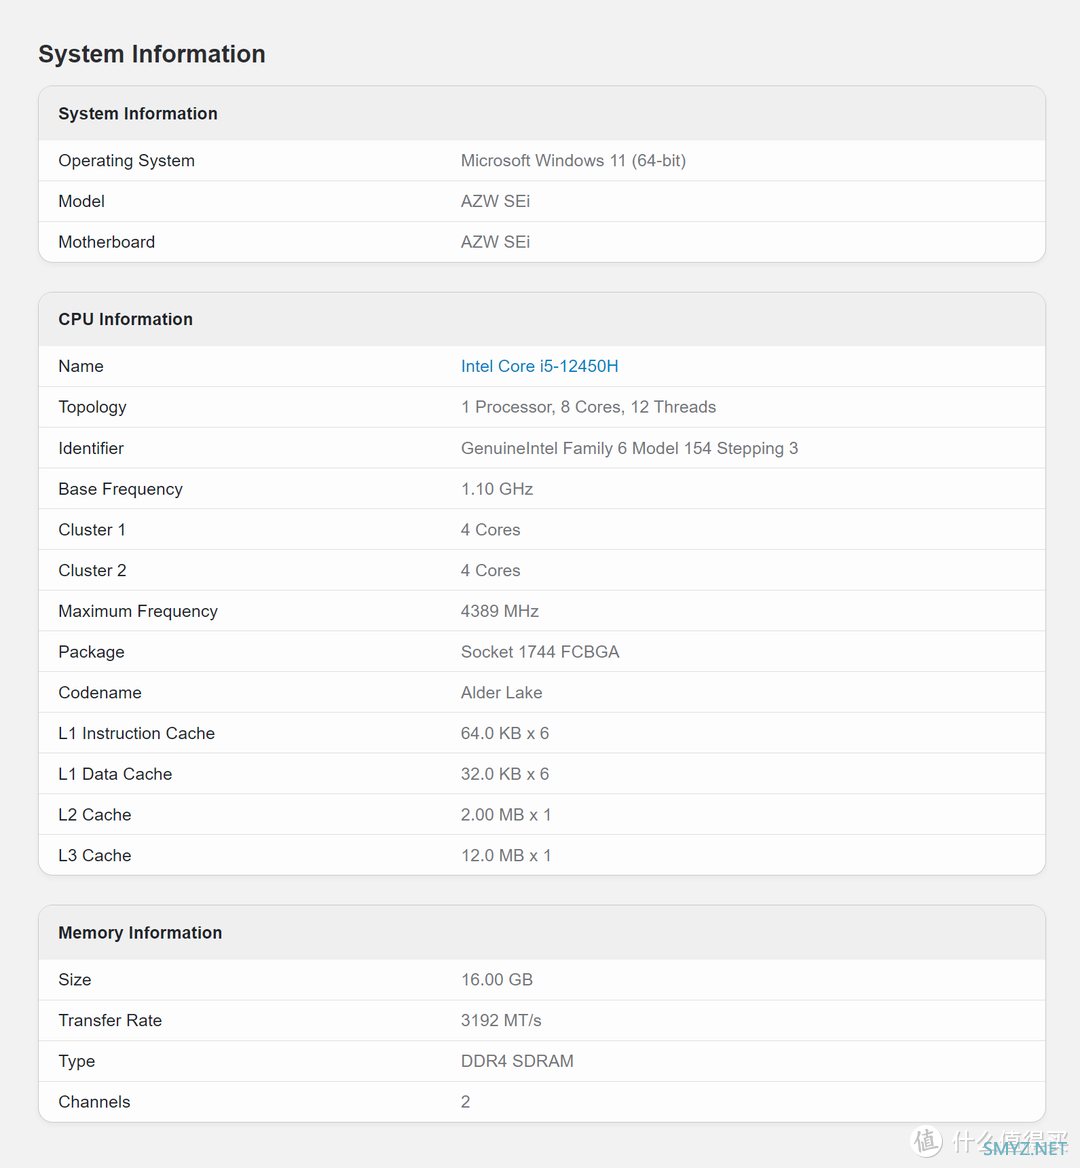1080x1168 pixels.
Task: Click the 'Model' label in System Information
Action: pos(81,202)
